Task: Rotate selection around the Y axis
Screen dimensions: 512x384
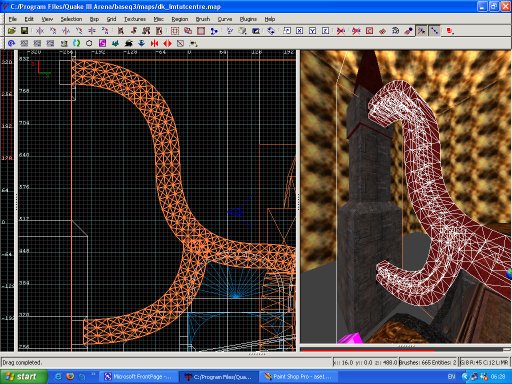Action: click(79, 31)
